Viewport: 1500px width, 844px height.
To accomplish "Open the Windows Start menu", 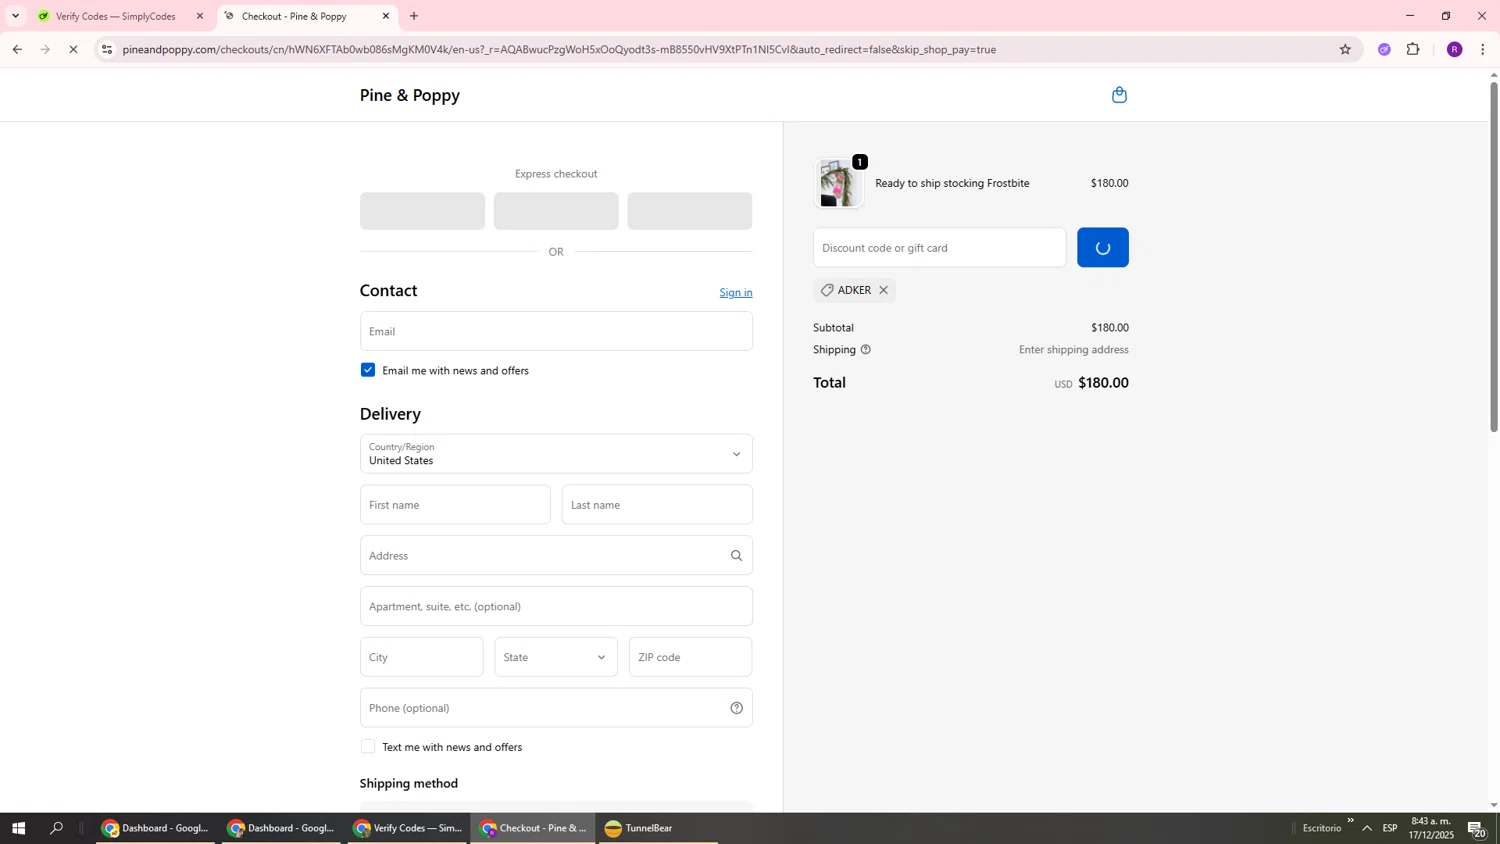I will (x=18, y=828).
